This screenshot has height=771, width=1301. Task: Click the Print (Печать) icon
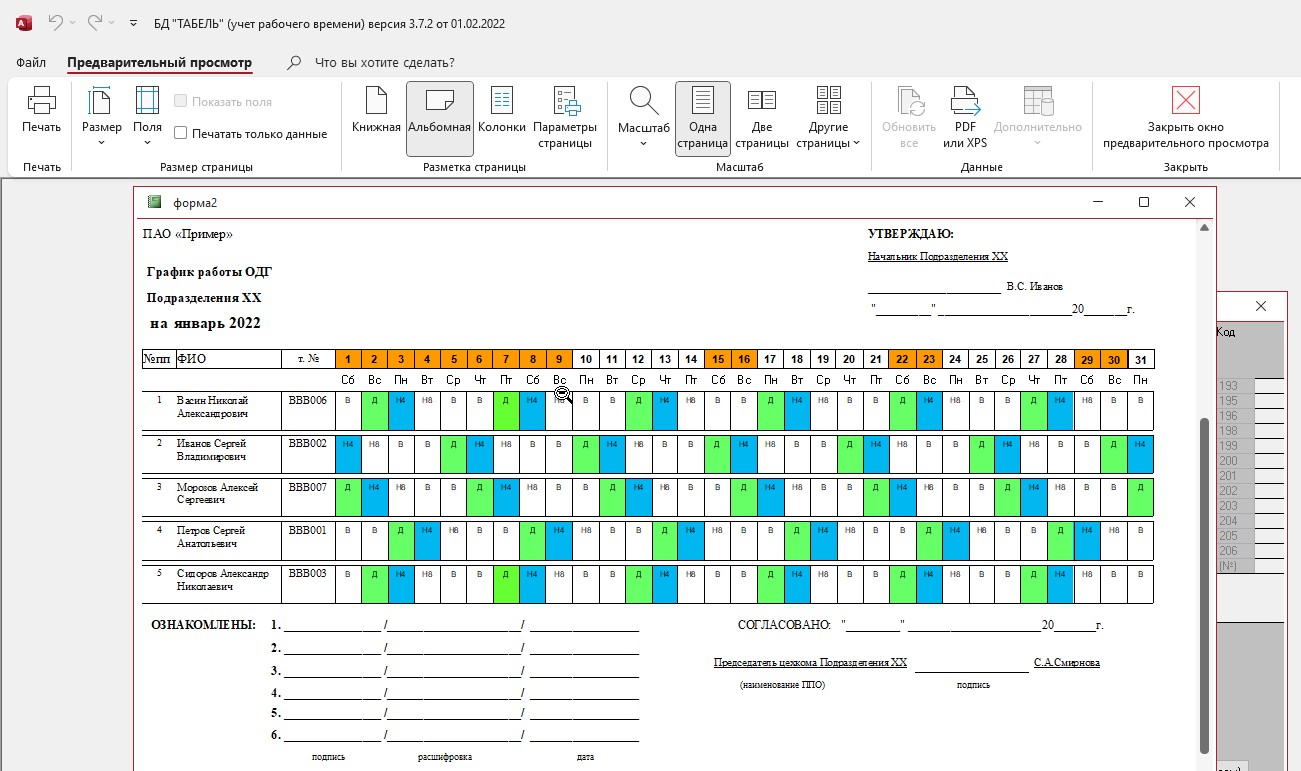(42, 101)
